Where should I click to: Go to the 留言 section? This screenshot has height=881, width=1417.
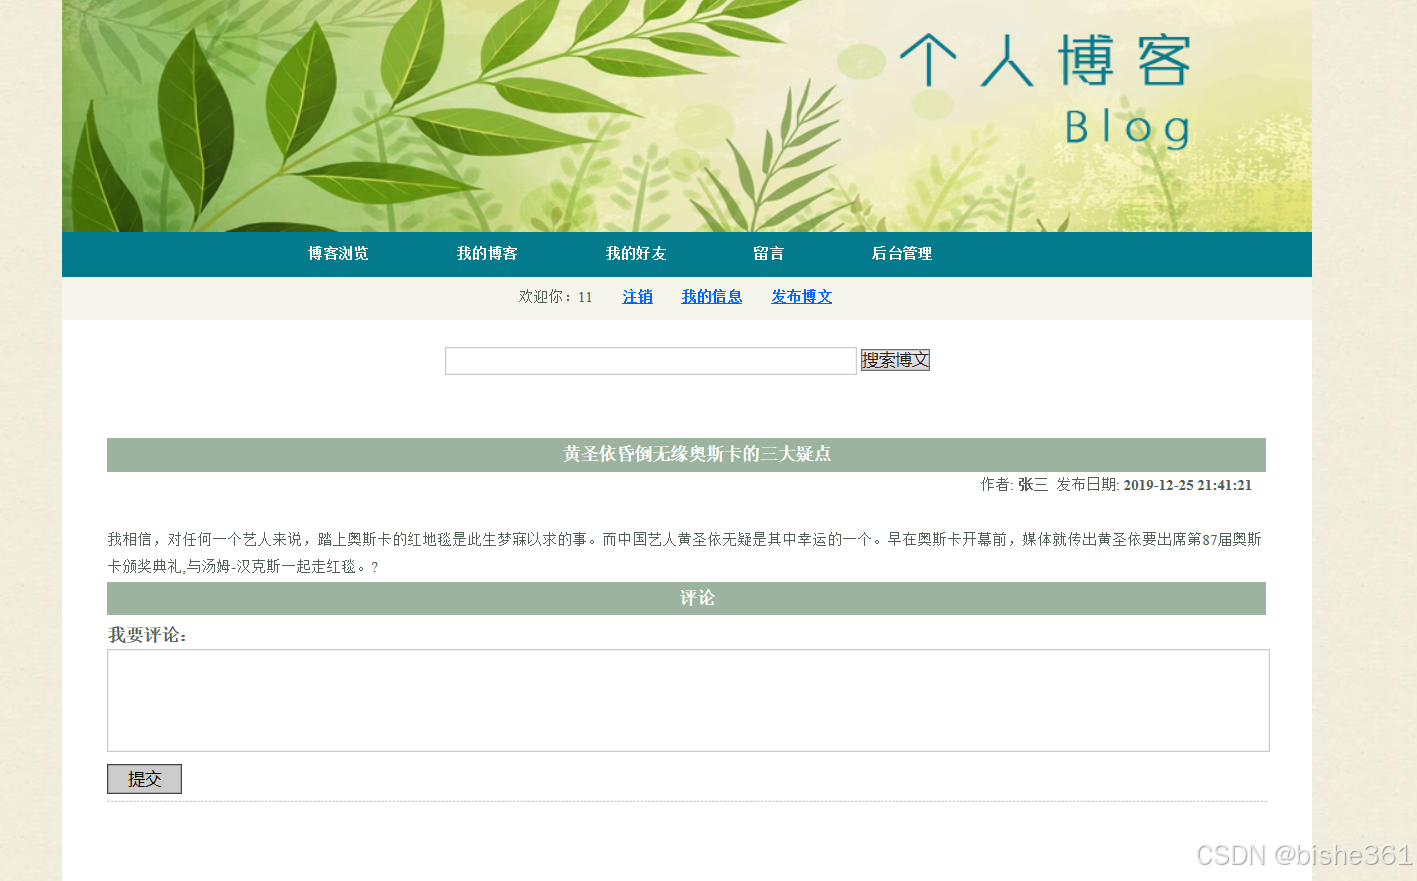click(768, 253)
